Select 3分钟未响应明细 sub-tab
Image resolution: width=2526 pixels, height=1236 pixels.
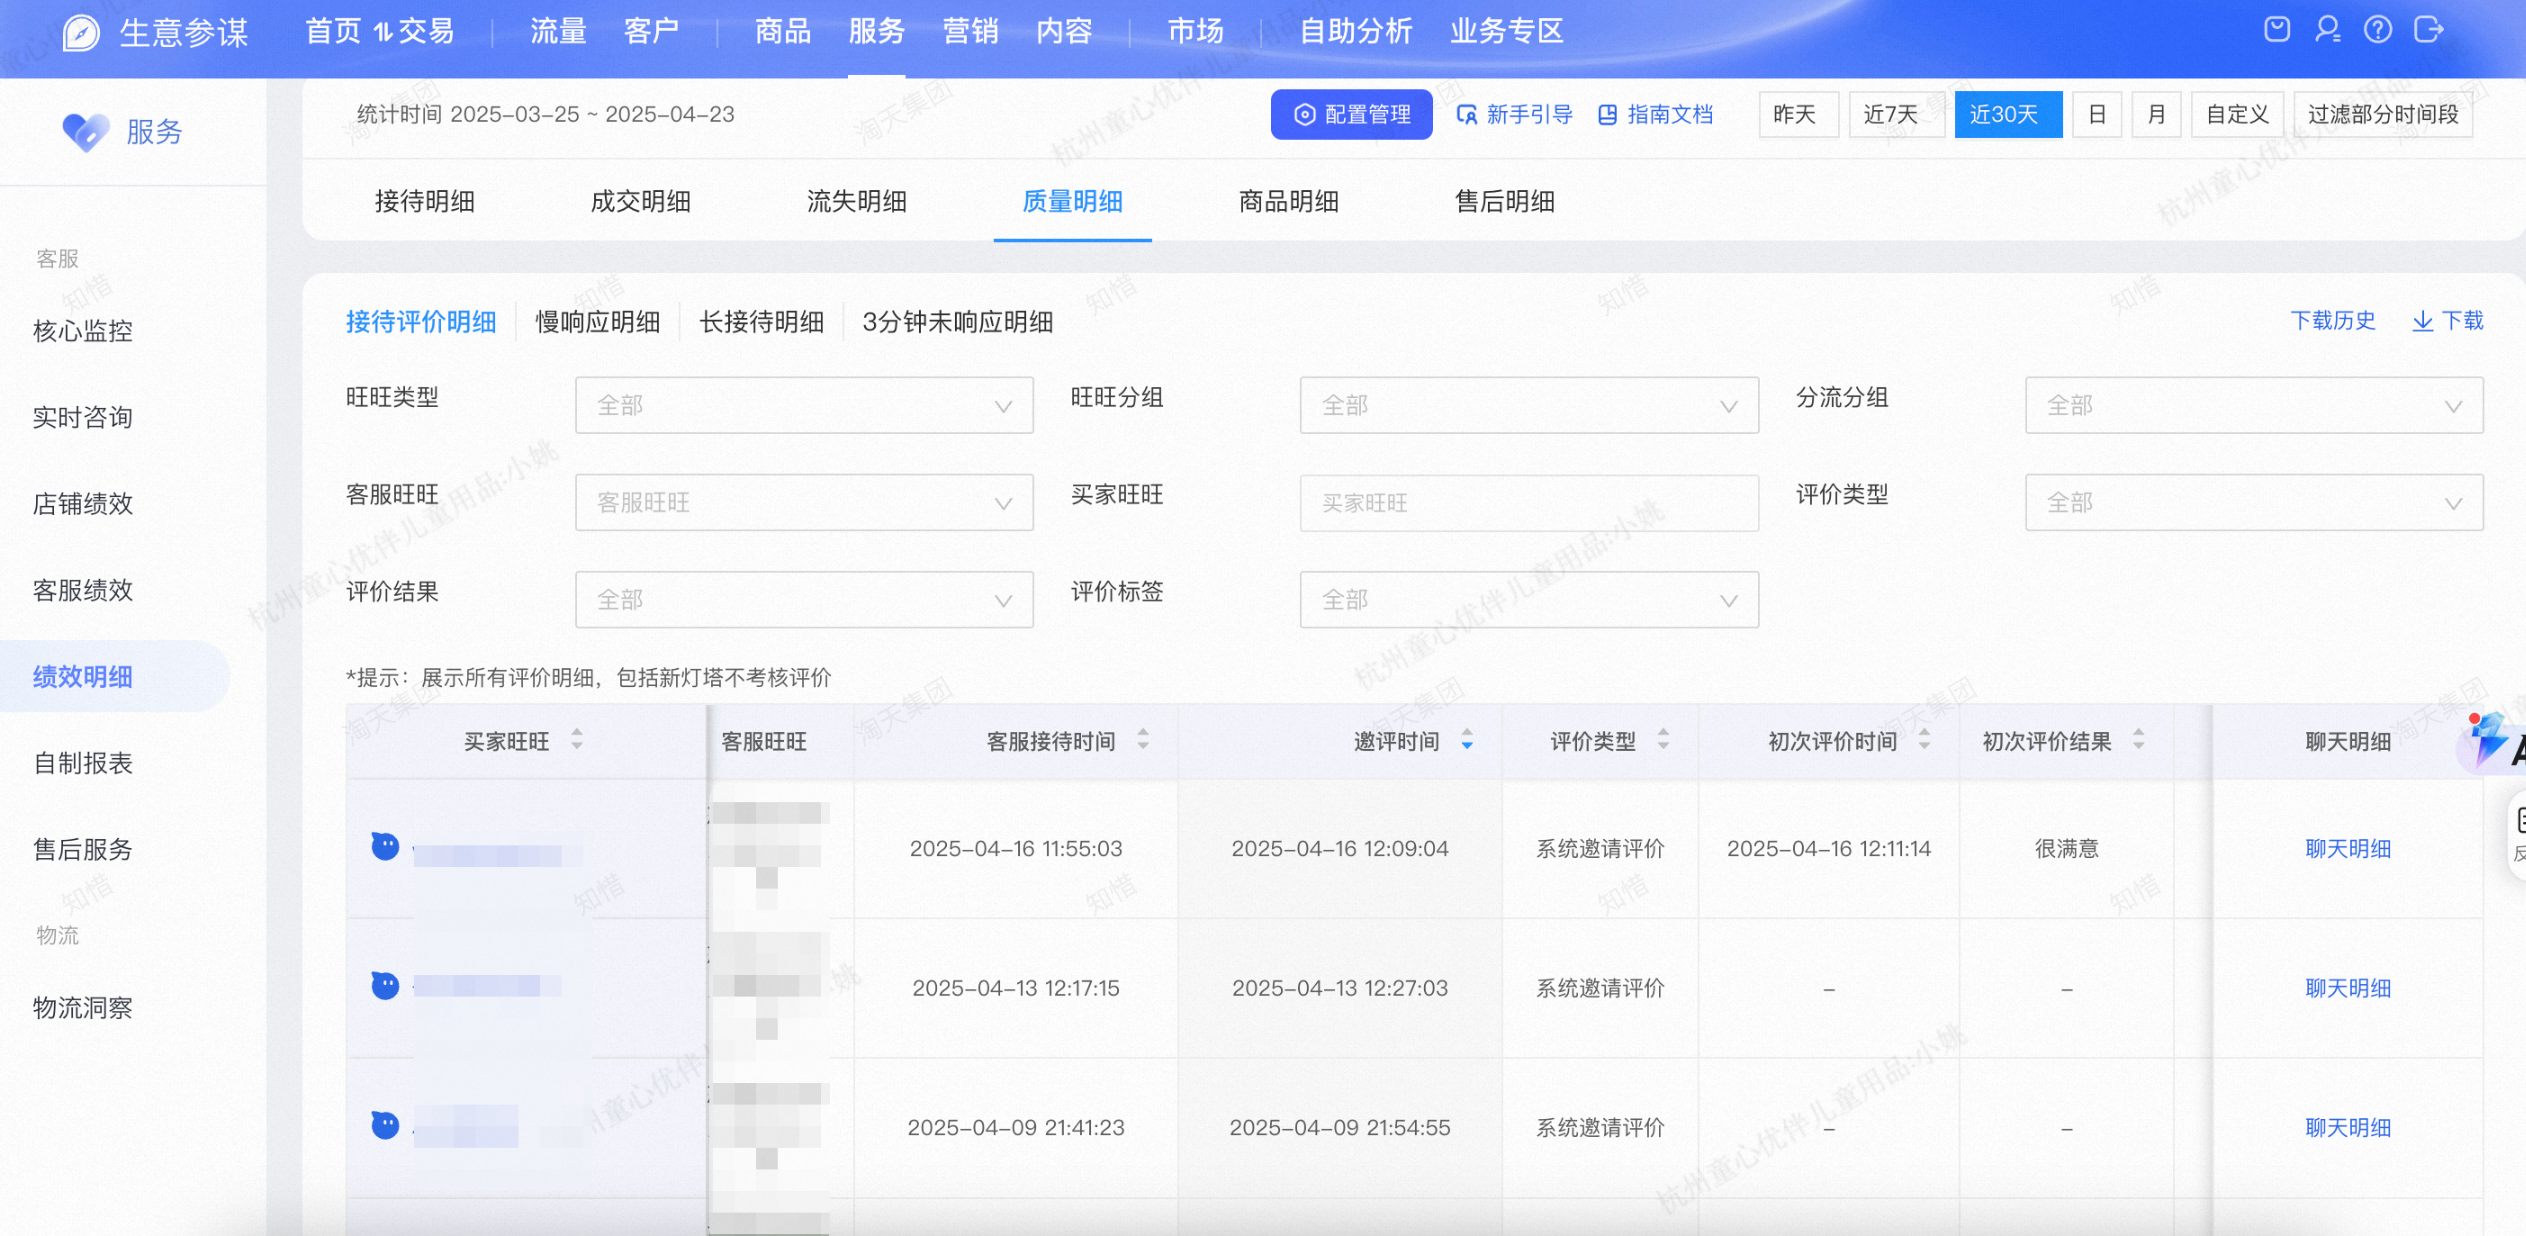[x=958, y=322]
